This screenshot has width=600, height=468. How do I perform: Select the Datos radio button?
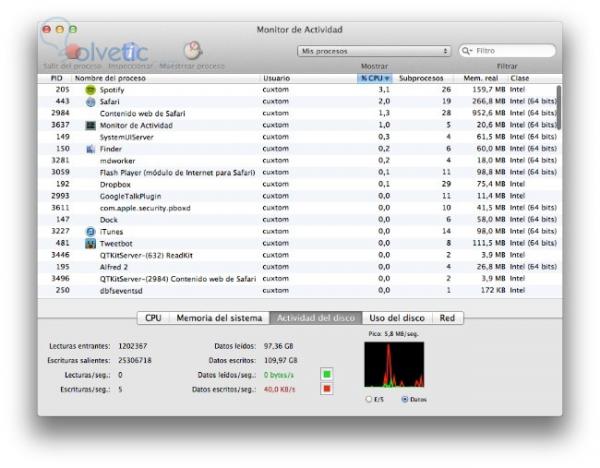pos(404,399)
